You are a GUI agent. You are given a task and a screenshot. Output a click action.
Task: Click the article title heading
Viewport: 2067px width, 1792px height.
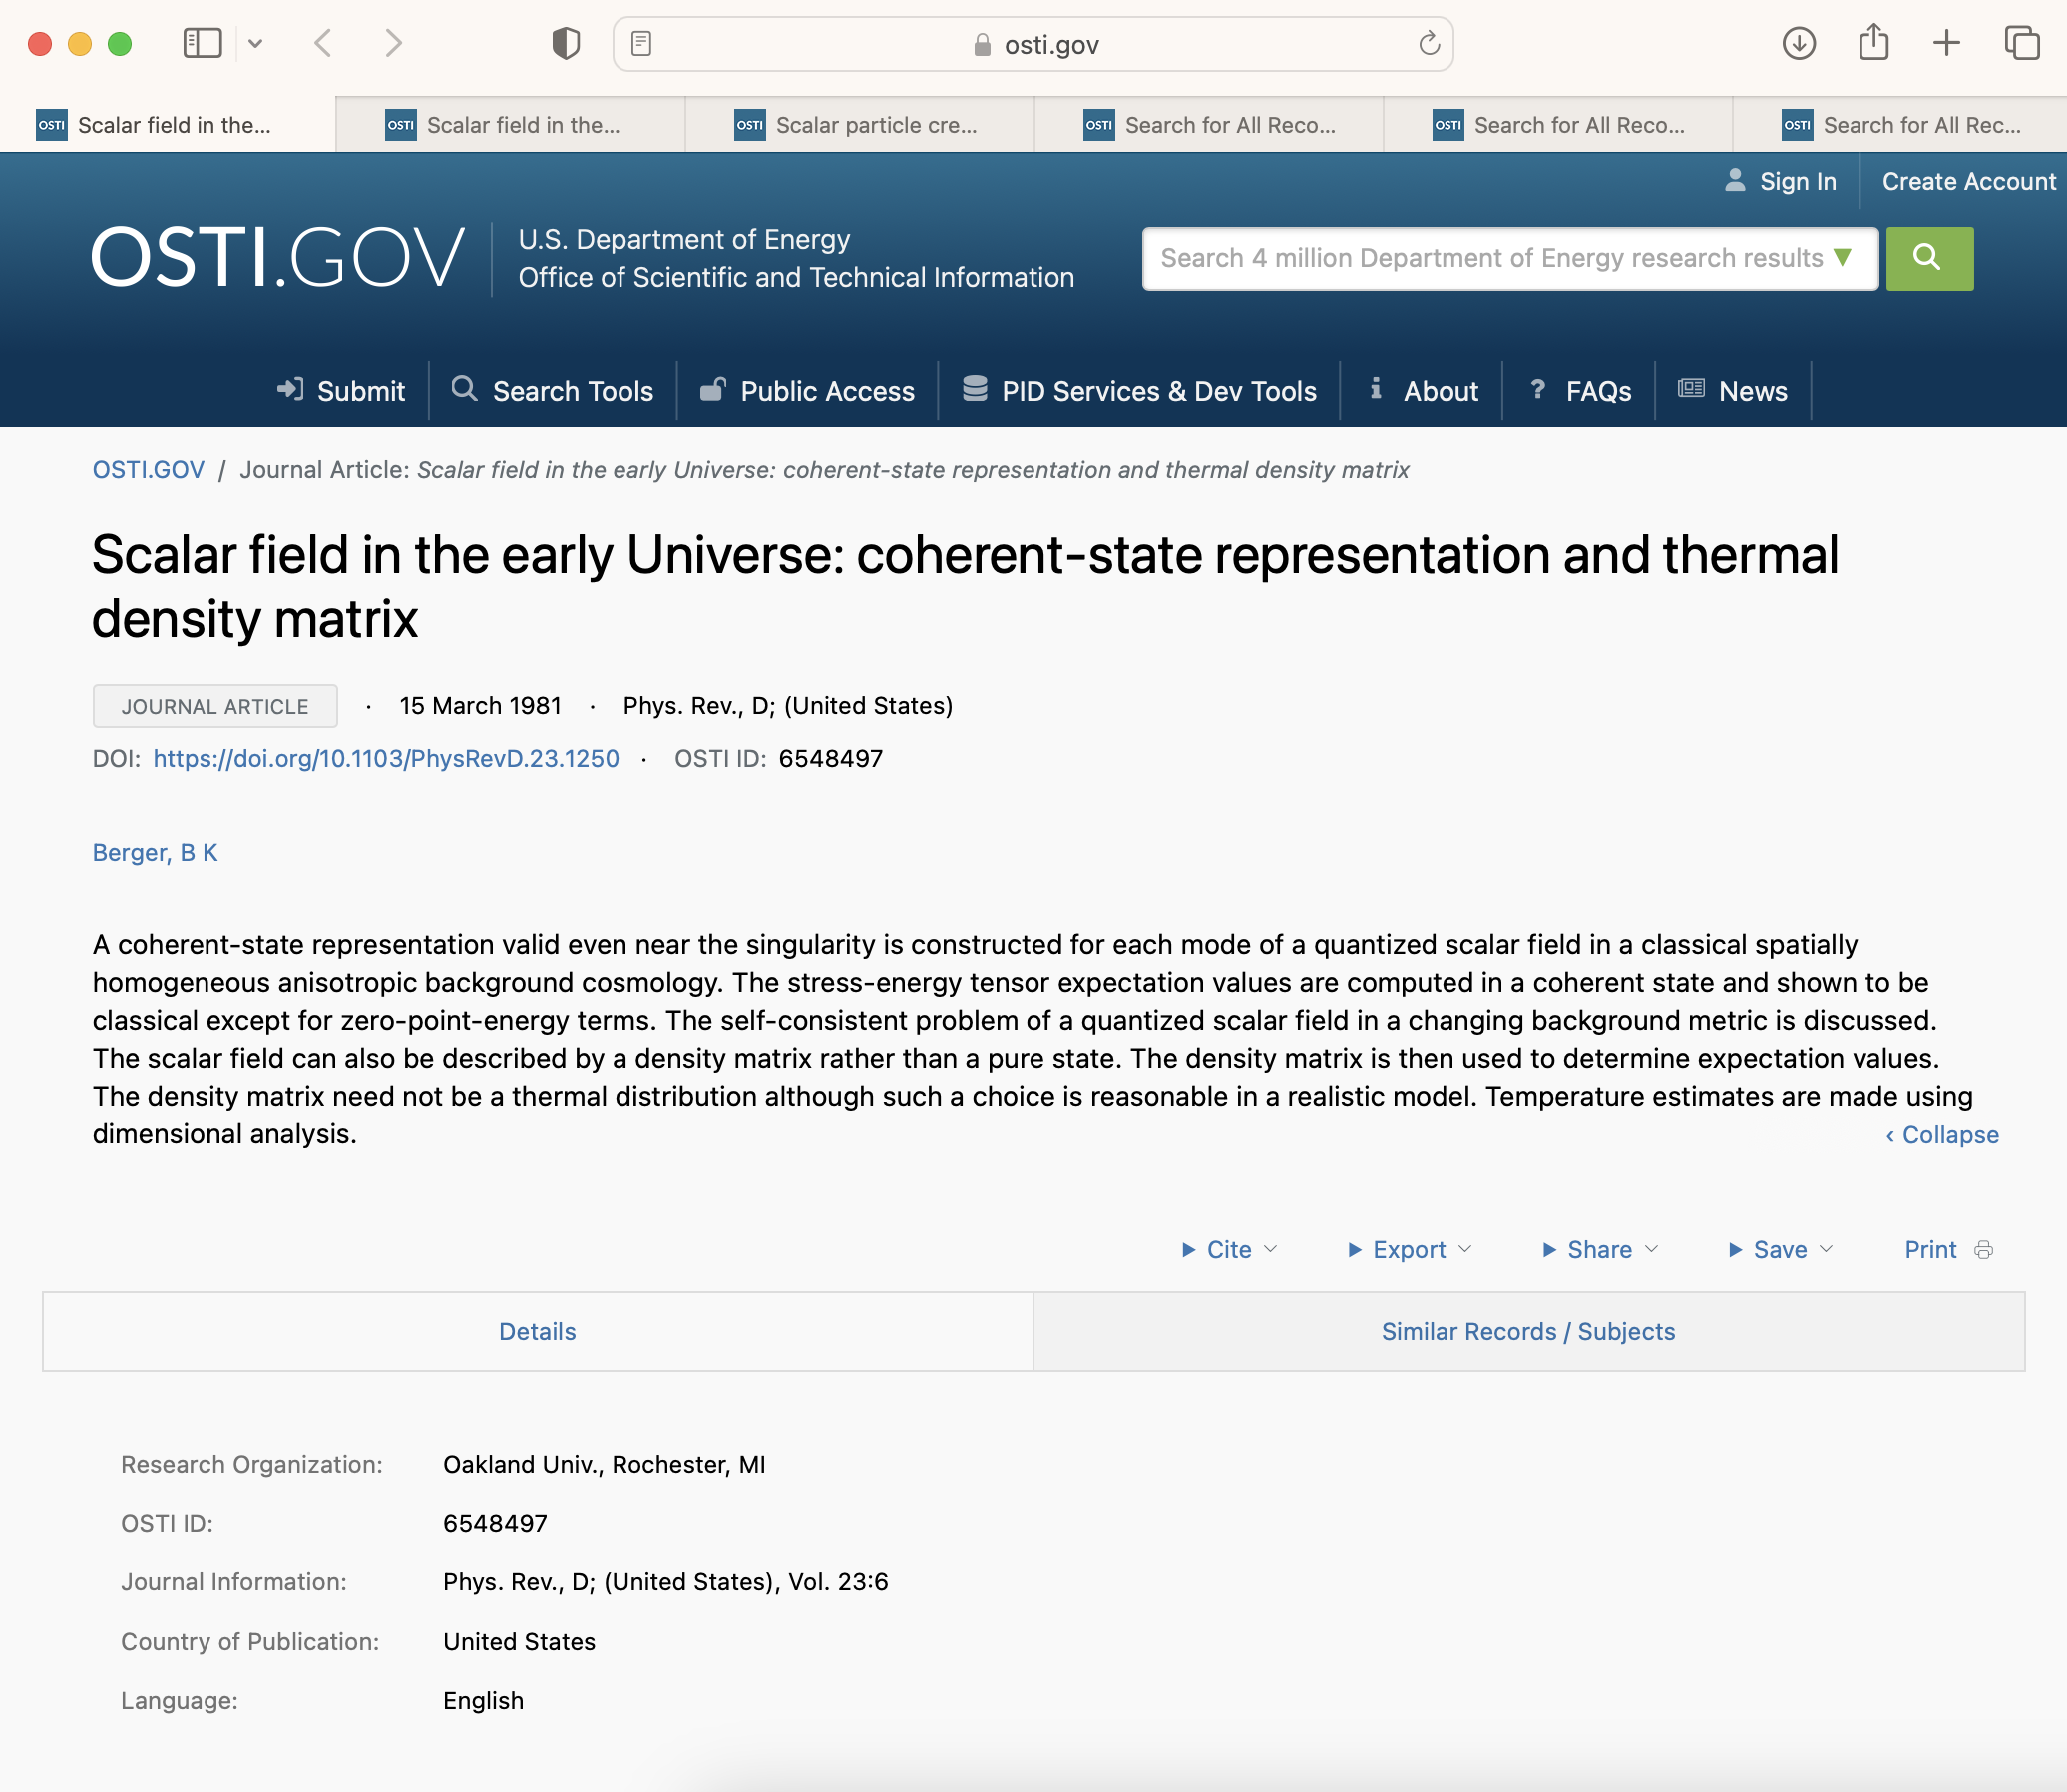(x=965, y=586)
